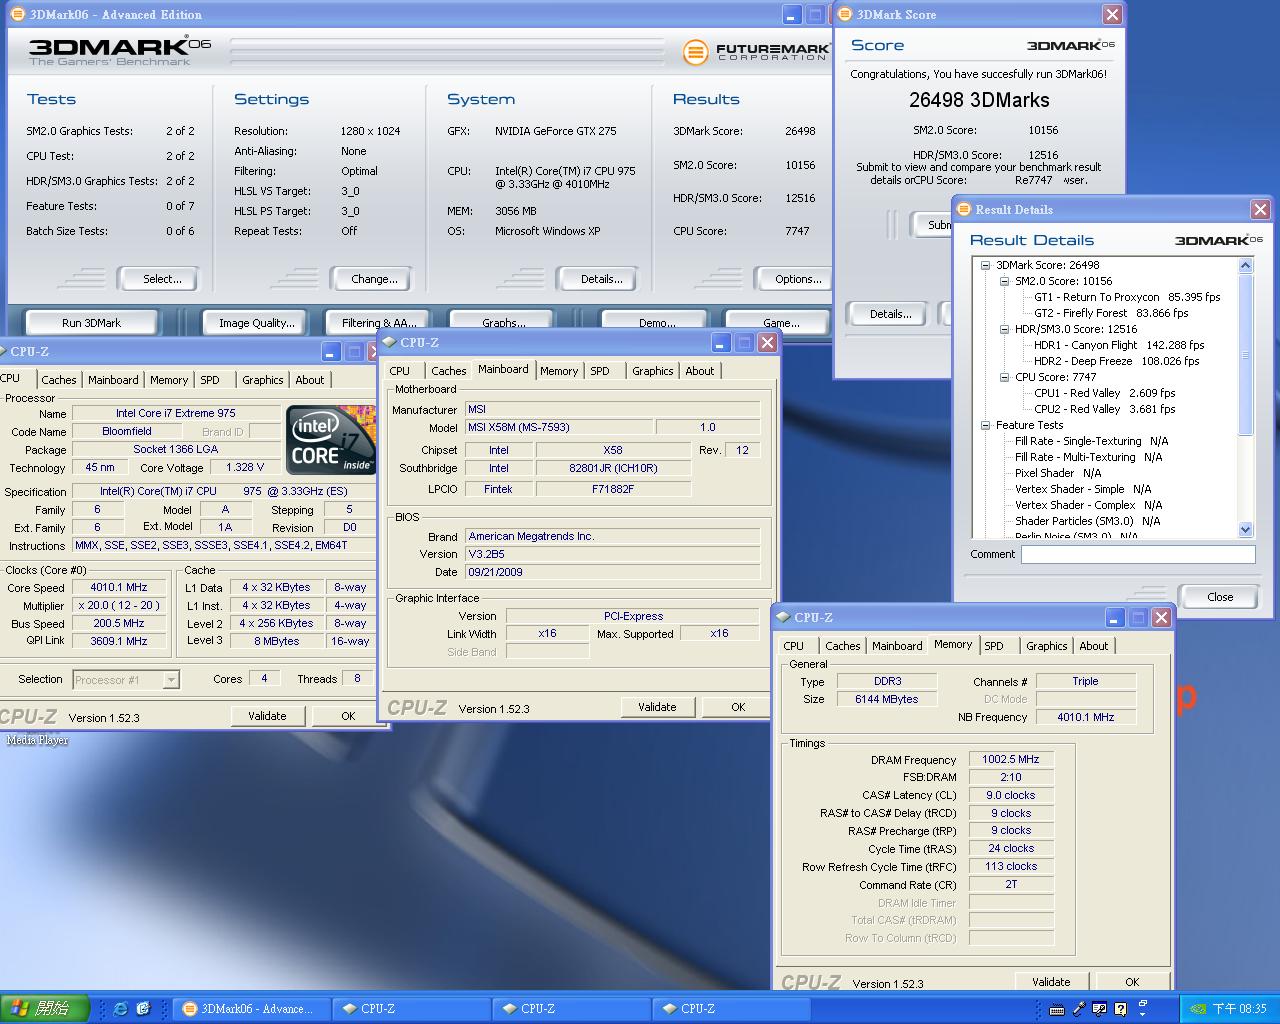Click the Result Details scrollbar up arrow
This screenshot has height=1024, width=1280.
coord(1245,265)
